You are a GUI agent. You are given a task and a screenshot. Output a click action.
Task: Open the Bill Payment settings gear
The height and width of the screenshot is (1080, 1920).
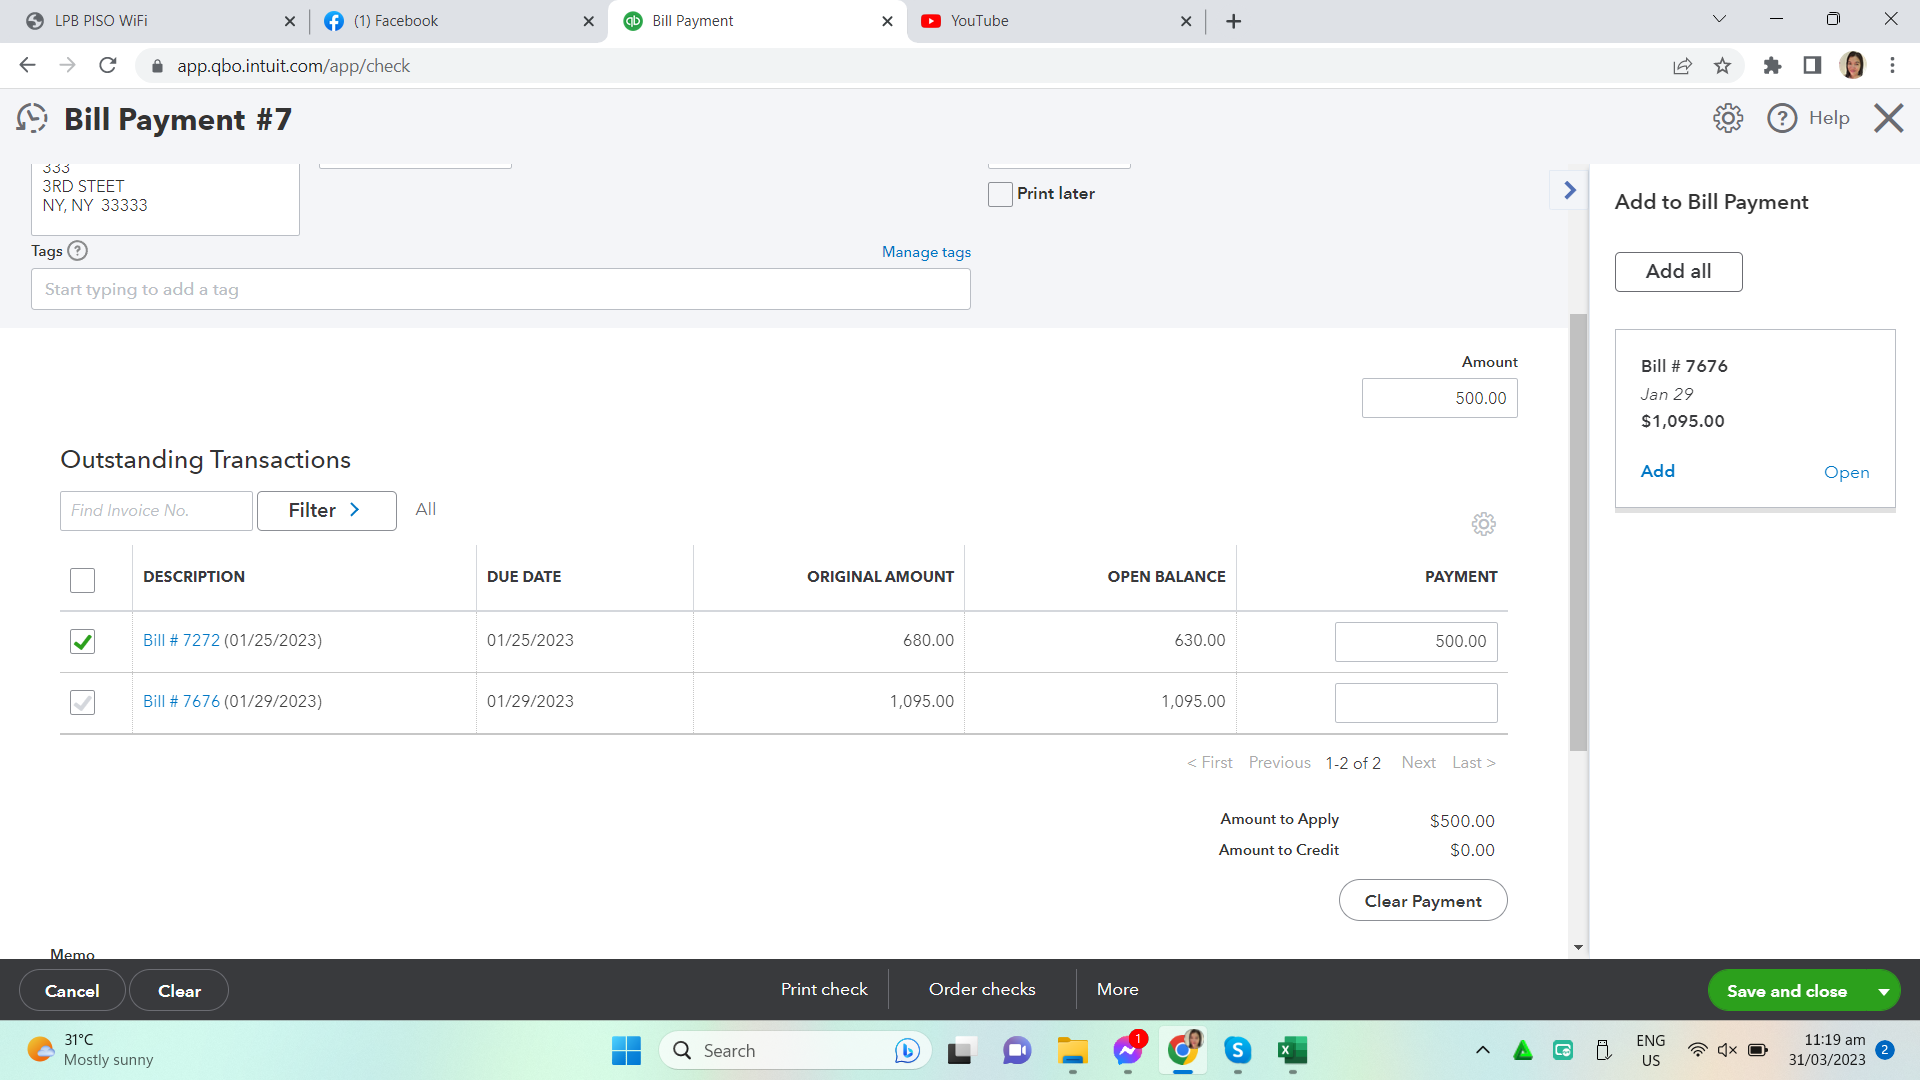point(1727,118)
